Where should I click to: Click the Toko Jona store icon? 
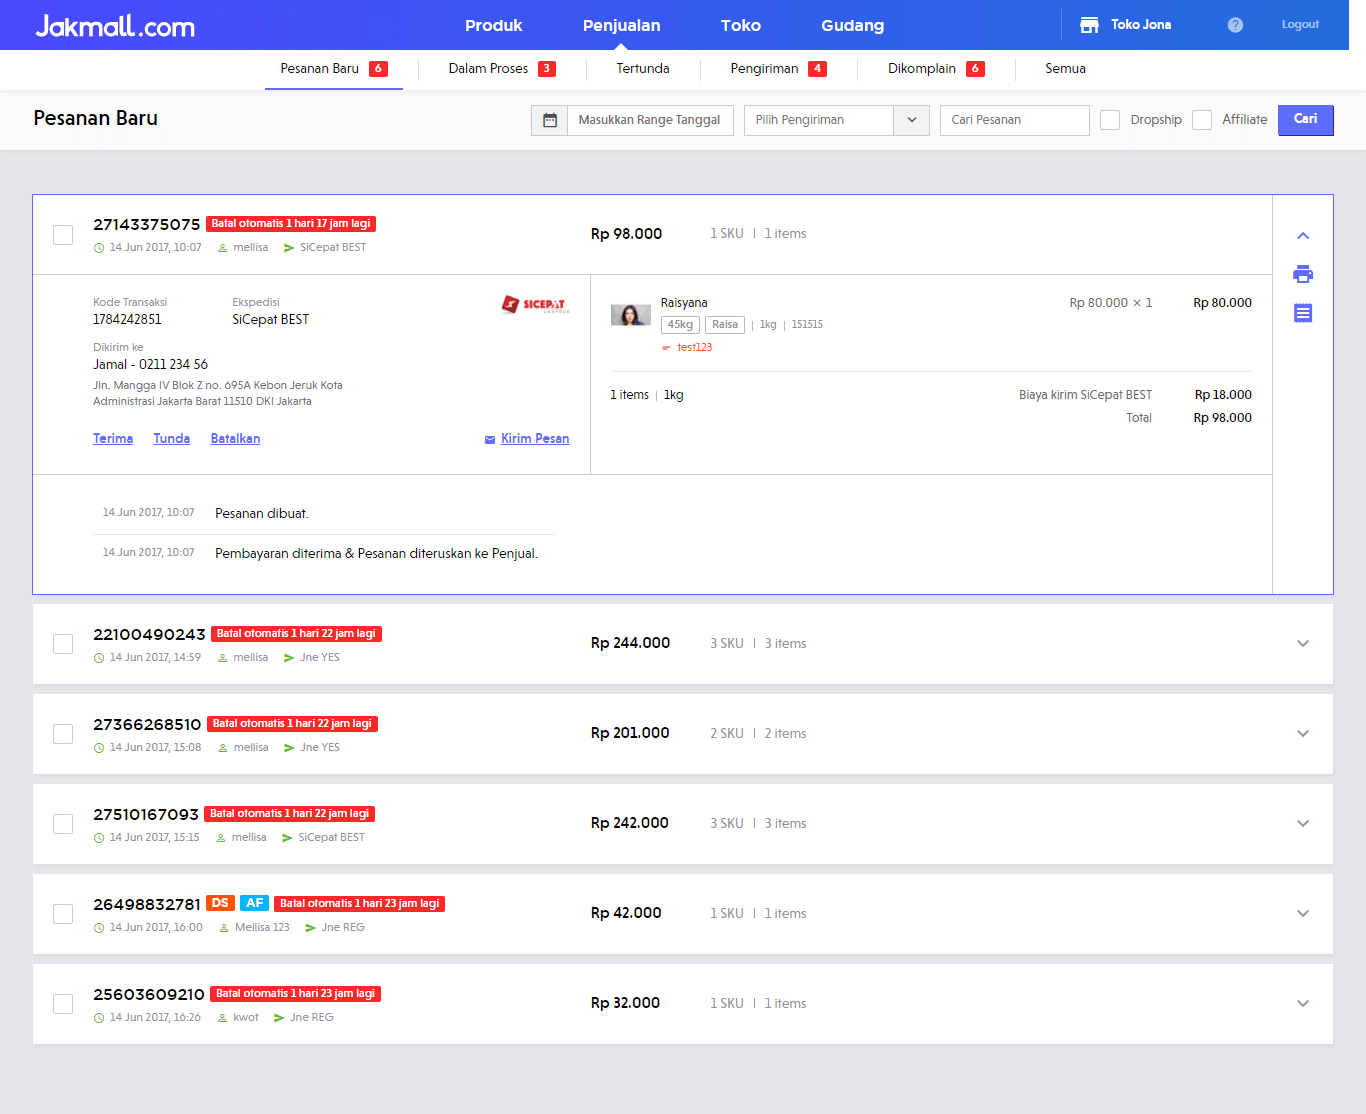pyautogui.click(x=1090, y=25)
